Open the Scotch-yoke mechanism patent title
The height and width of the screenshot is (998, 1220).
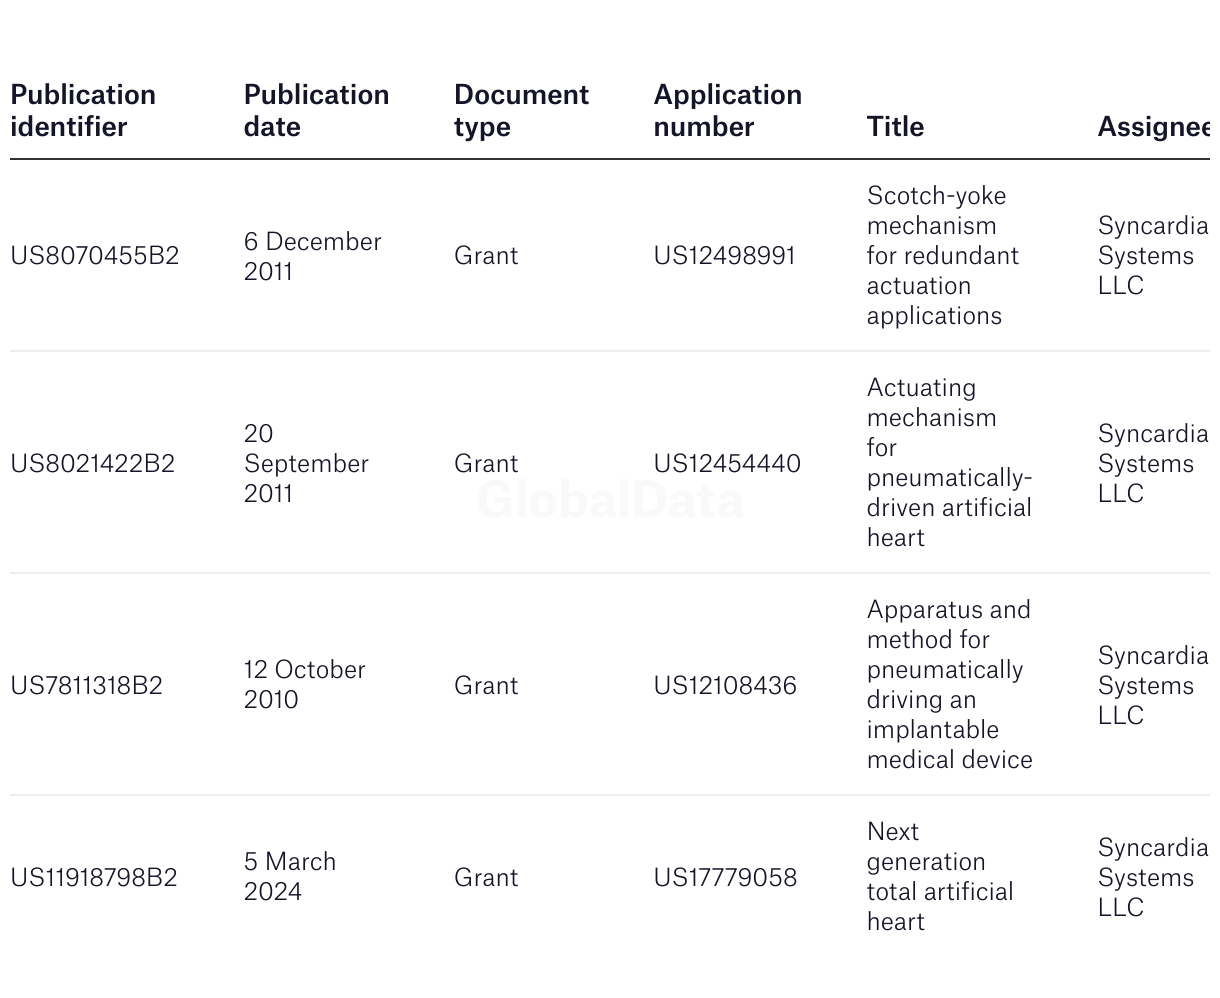[x=942, y=255]
